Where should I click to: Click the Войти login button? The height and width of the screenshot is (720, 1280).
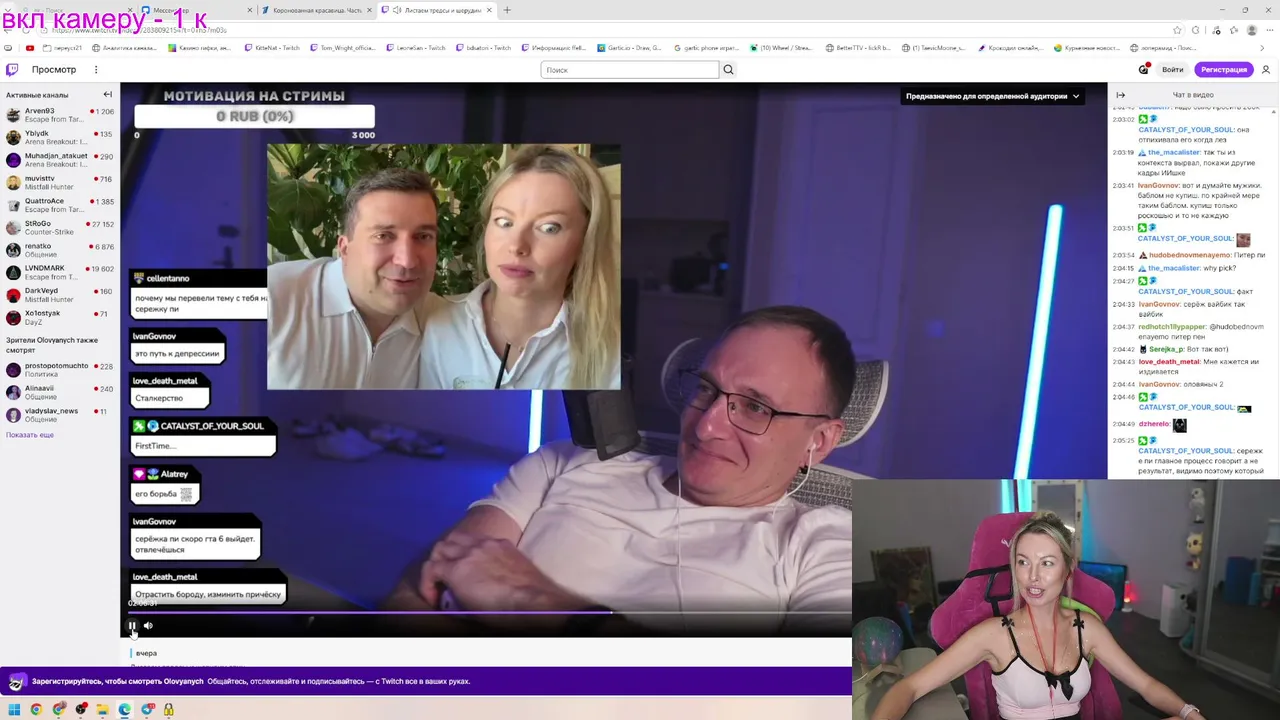[1173, 70]
